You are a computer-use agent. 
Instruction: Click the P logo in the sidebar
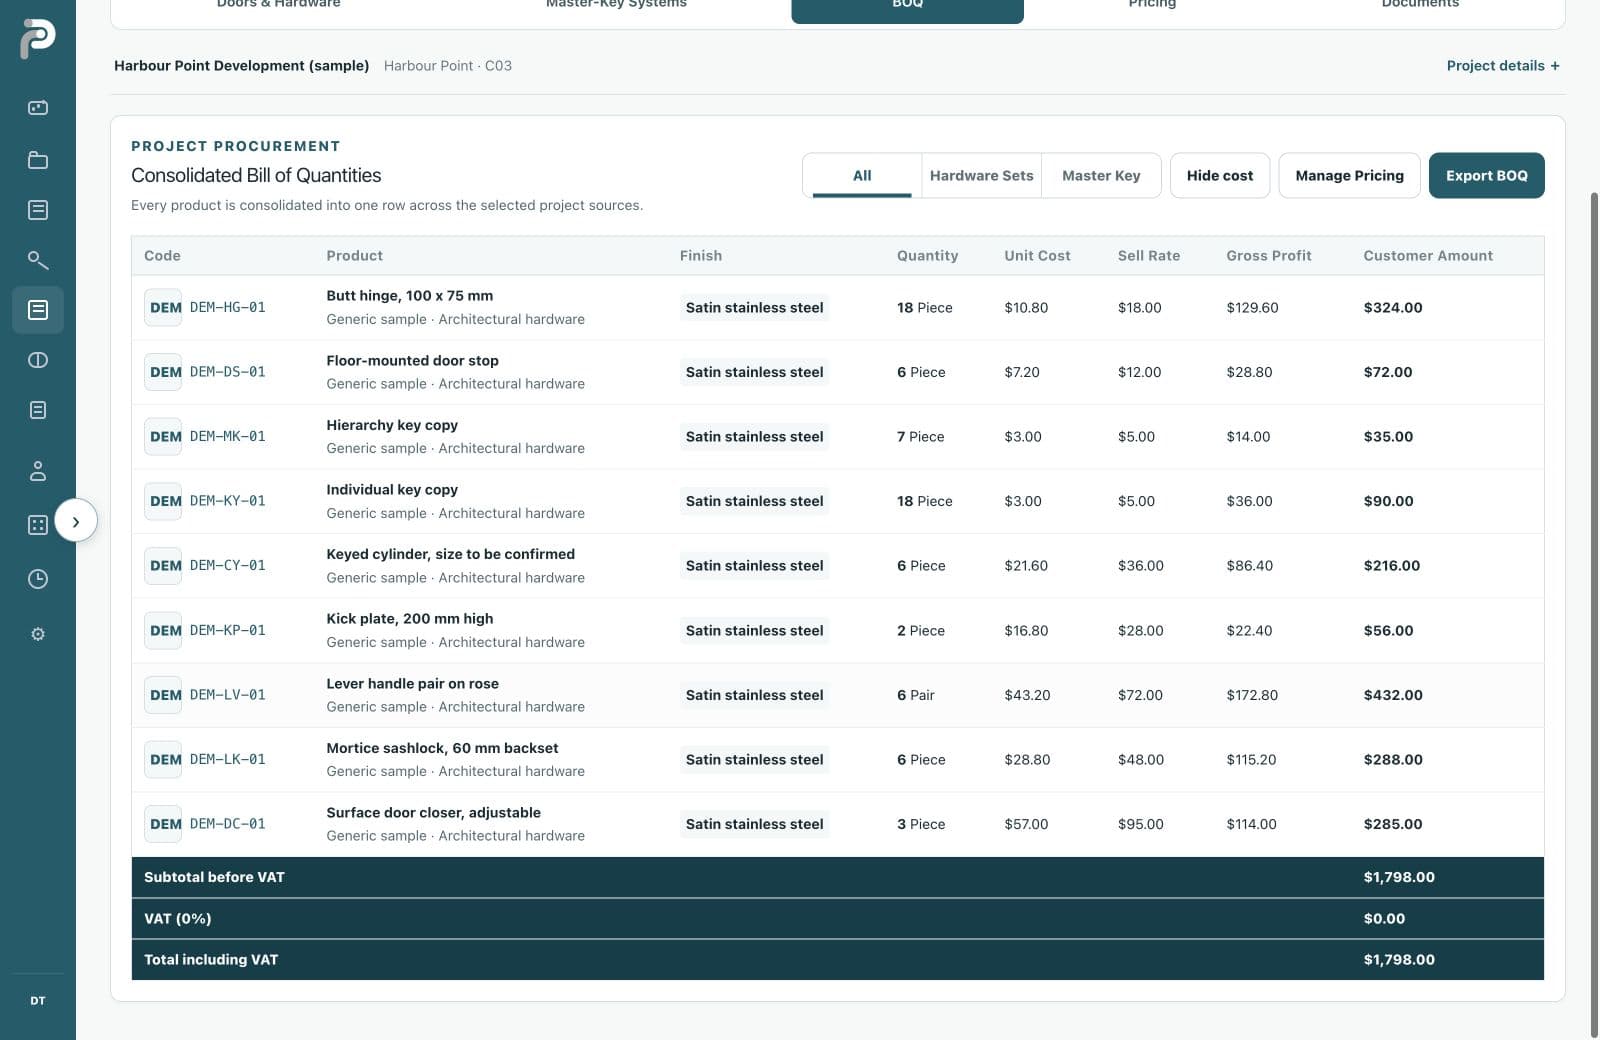tap(38, 39)
